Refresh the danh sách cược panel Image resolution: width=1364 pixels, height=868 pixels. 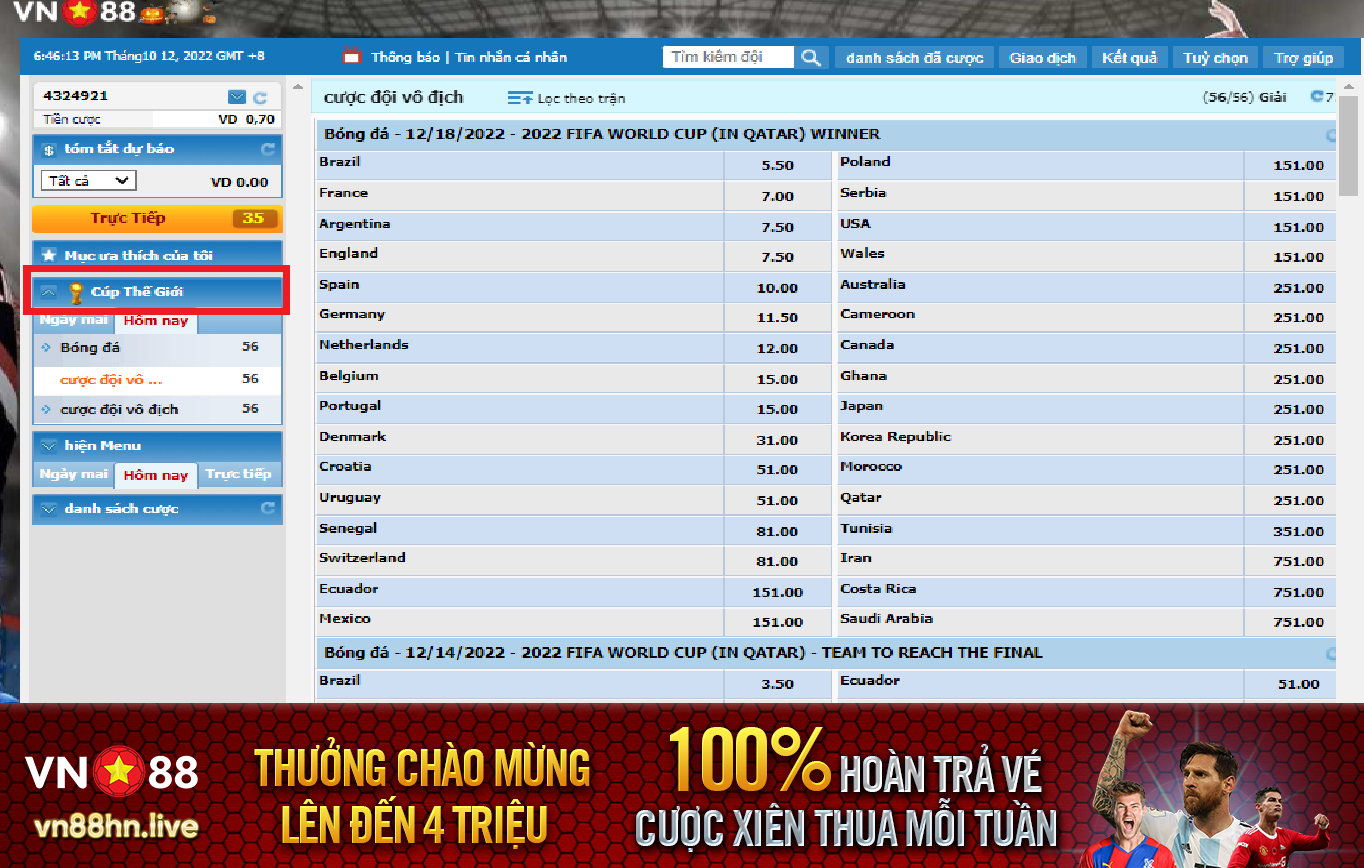267,508
